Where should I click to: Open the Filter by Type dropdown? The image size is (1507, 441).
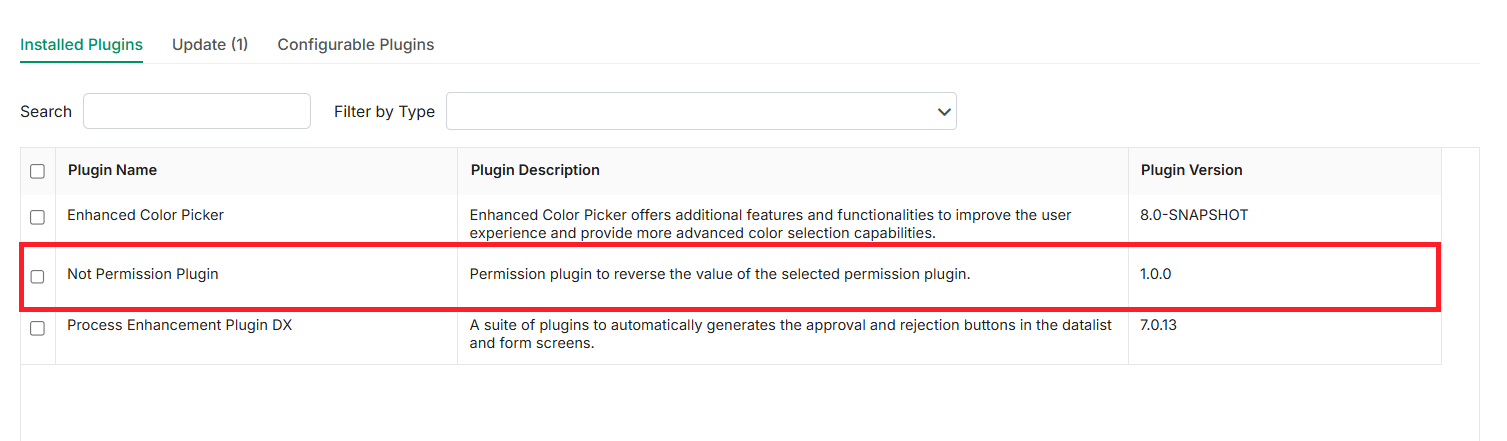pyautogui.click(x=701, y=111)
